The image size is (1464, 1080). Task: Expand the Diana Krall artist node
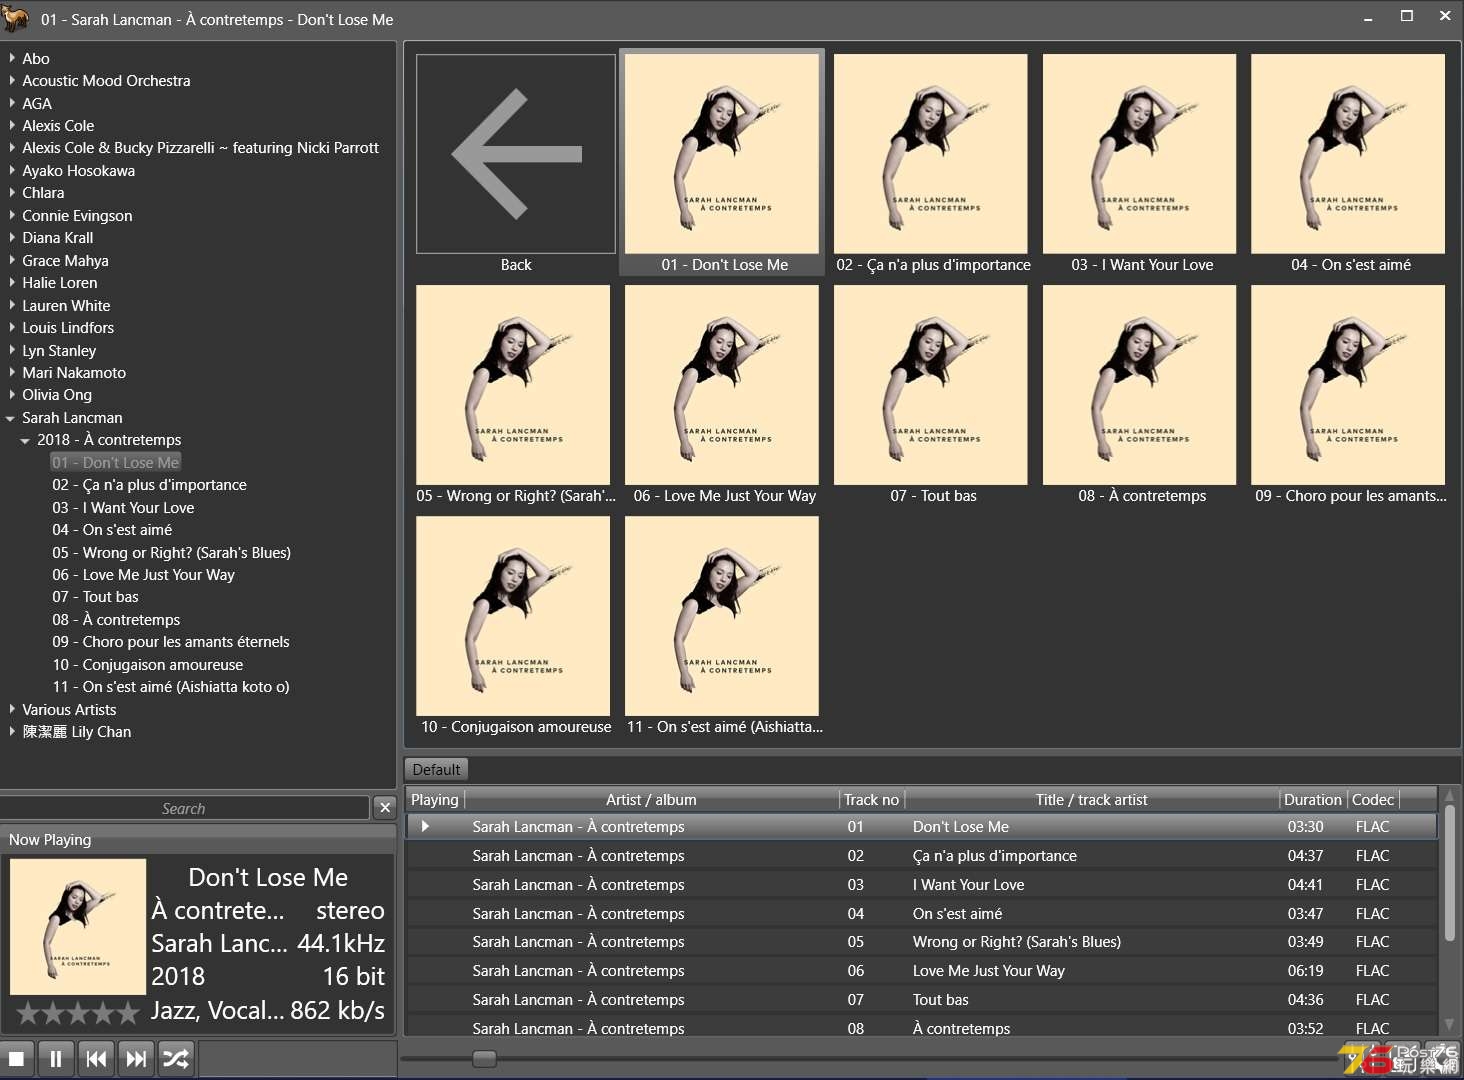(11, 237)
